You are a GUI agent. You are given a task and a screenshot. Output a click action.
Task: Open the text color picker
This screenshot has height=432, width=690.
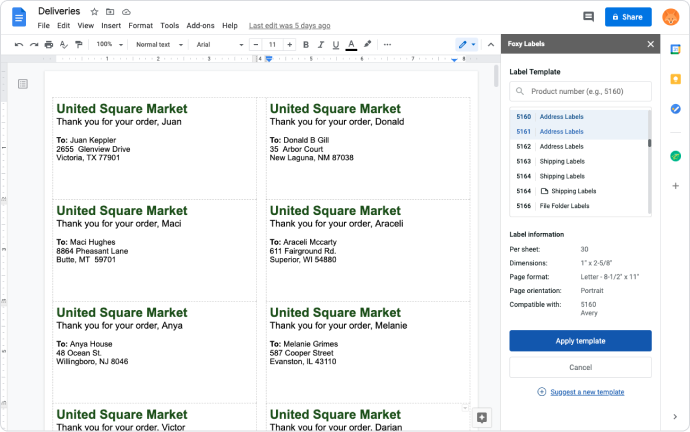tap(351, 44)
